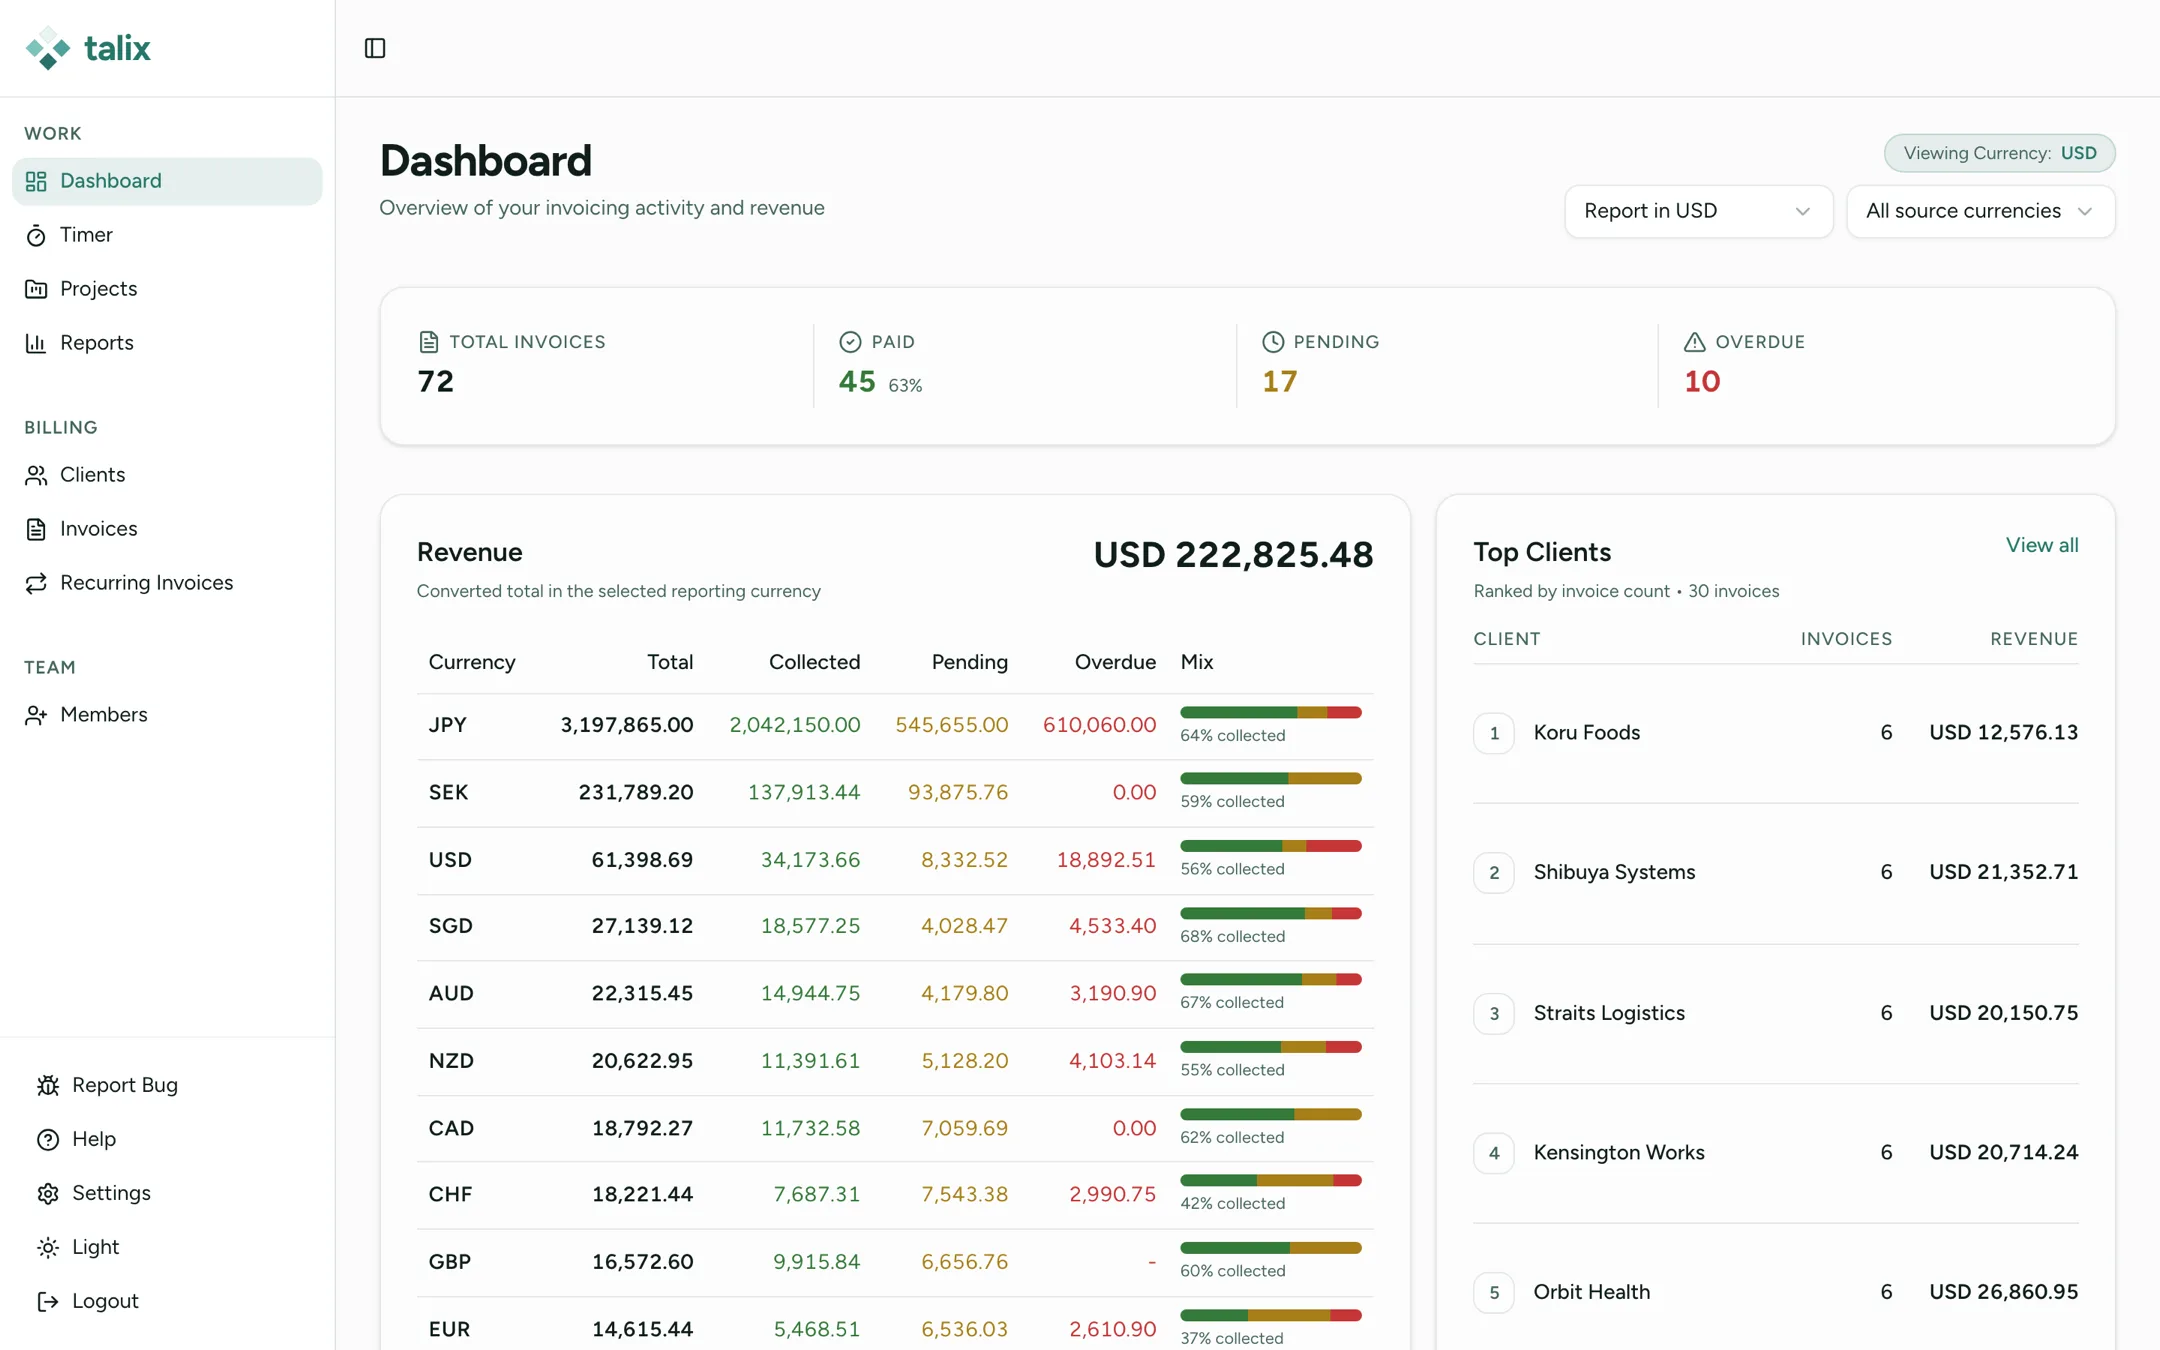Switch theme using Light toggle
Screen dimensions: 2160x1350
(167, 1247)
